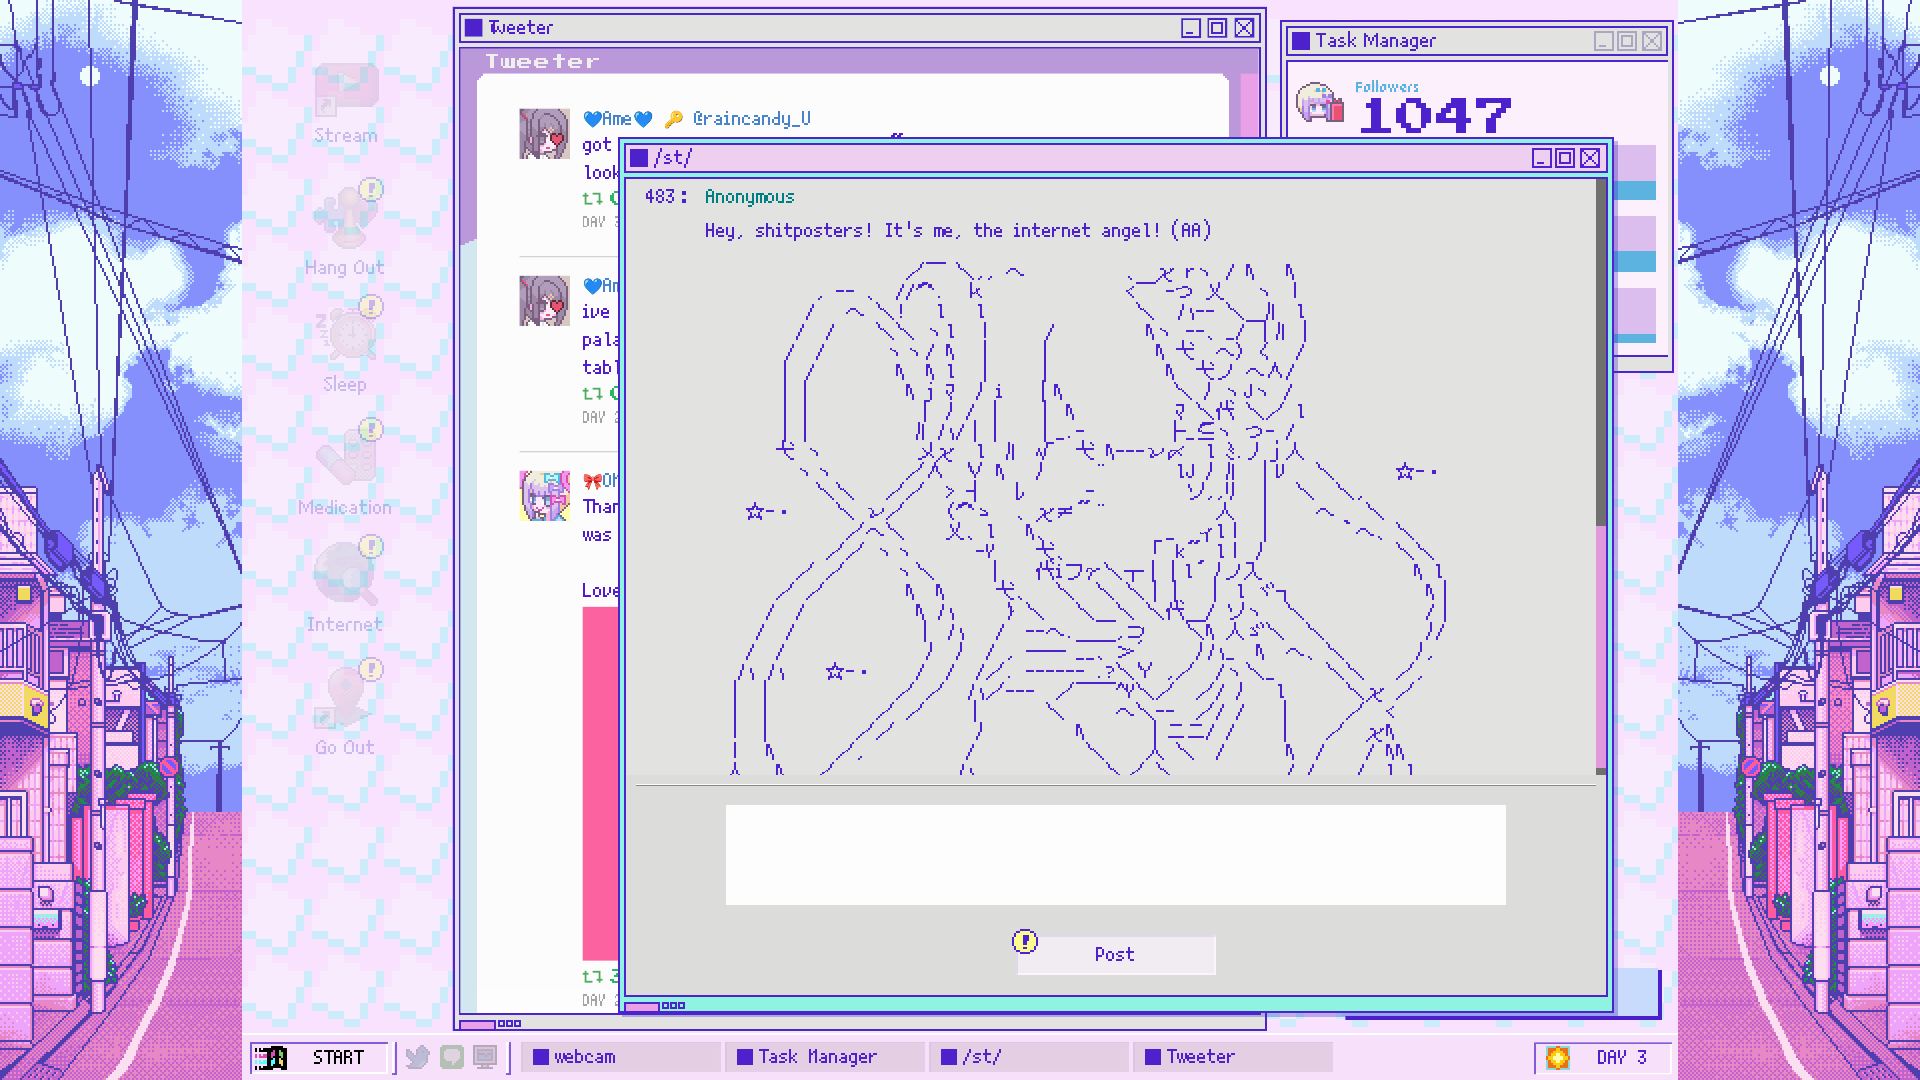This screenshot has height=1080, width=1920.
Task: Switch to Task Manager taskbar tab
Action: [824, 1057]
